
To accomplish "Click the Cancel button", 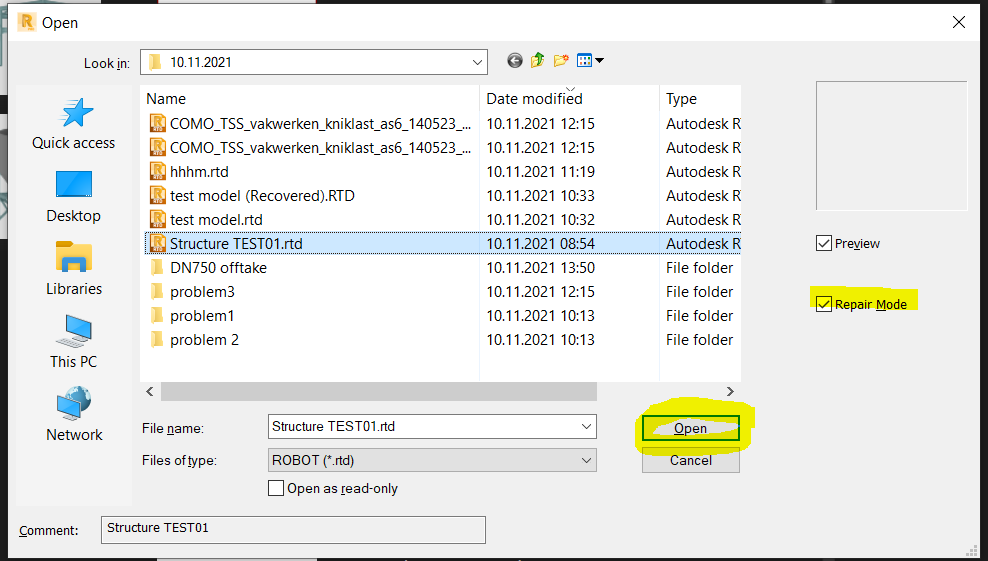I will point(691,460).
